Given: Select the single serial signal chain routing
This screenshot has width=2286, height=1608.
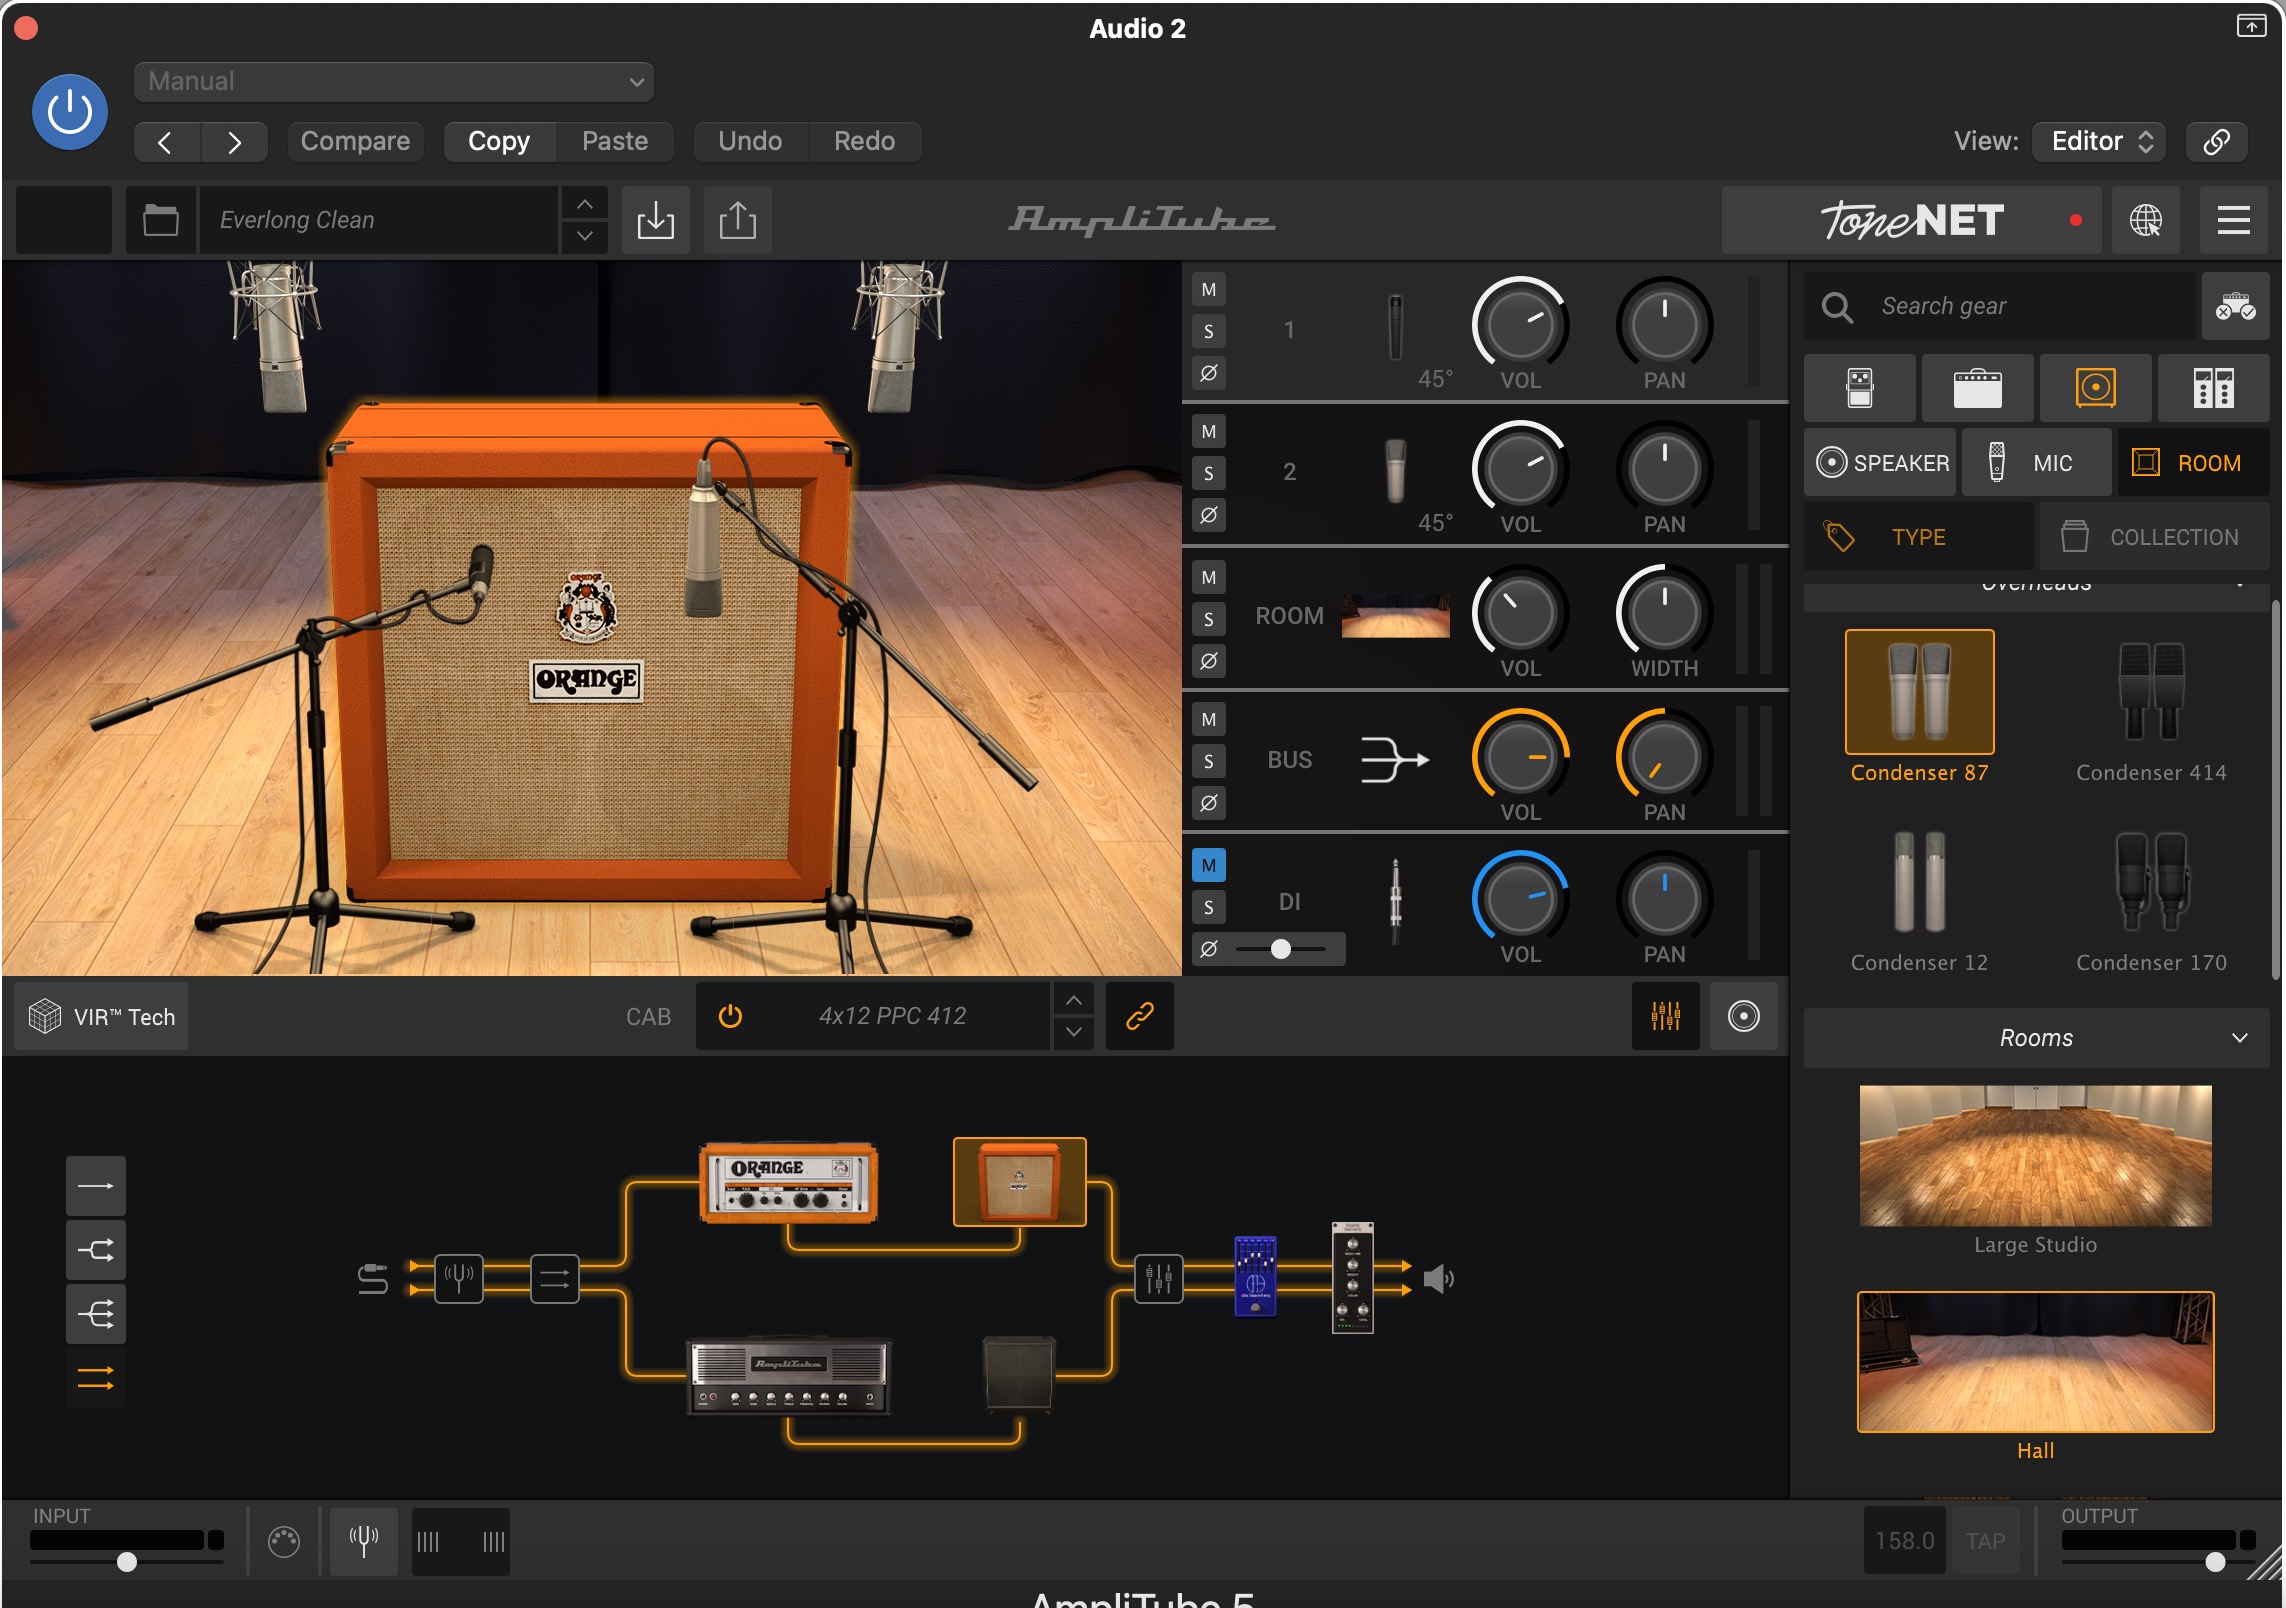Looking at the screenshot, I should (96, 1186).
